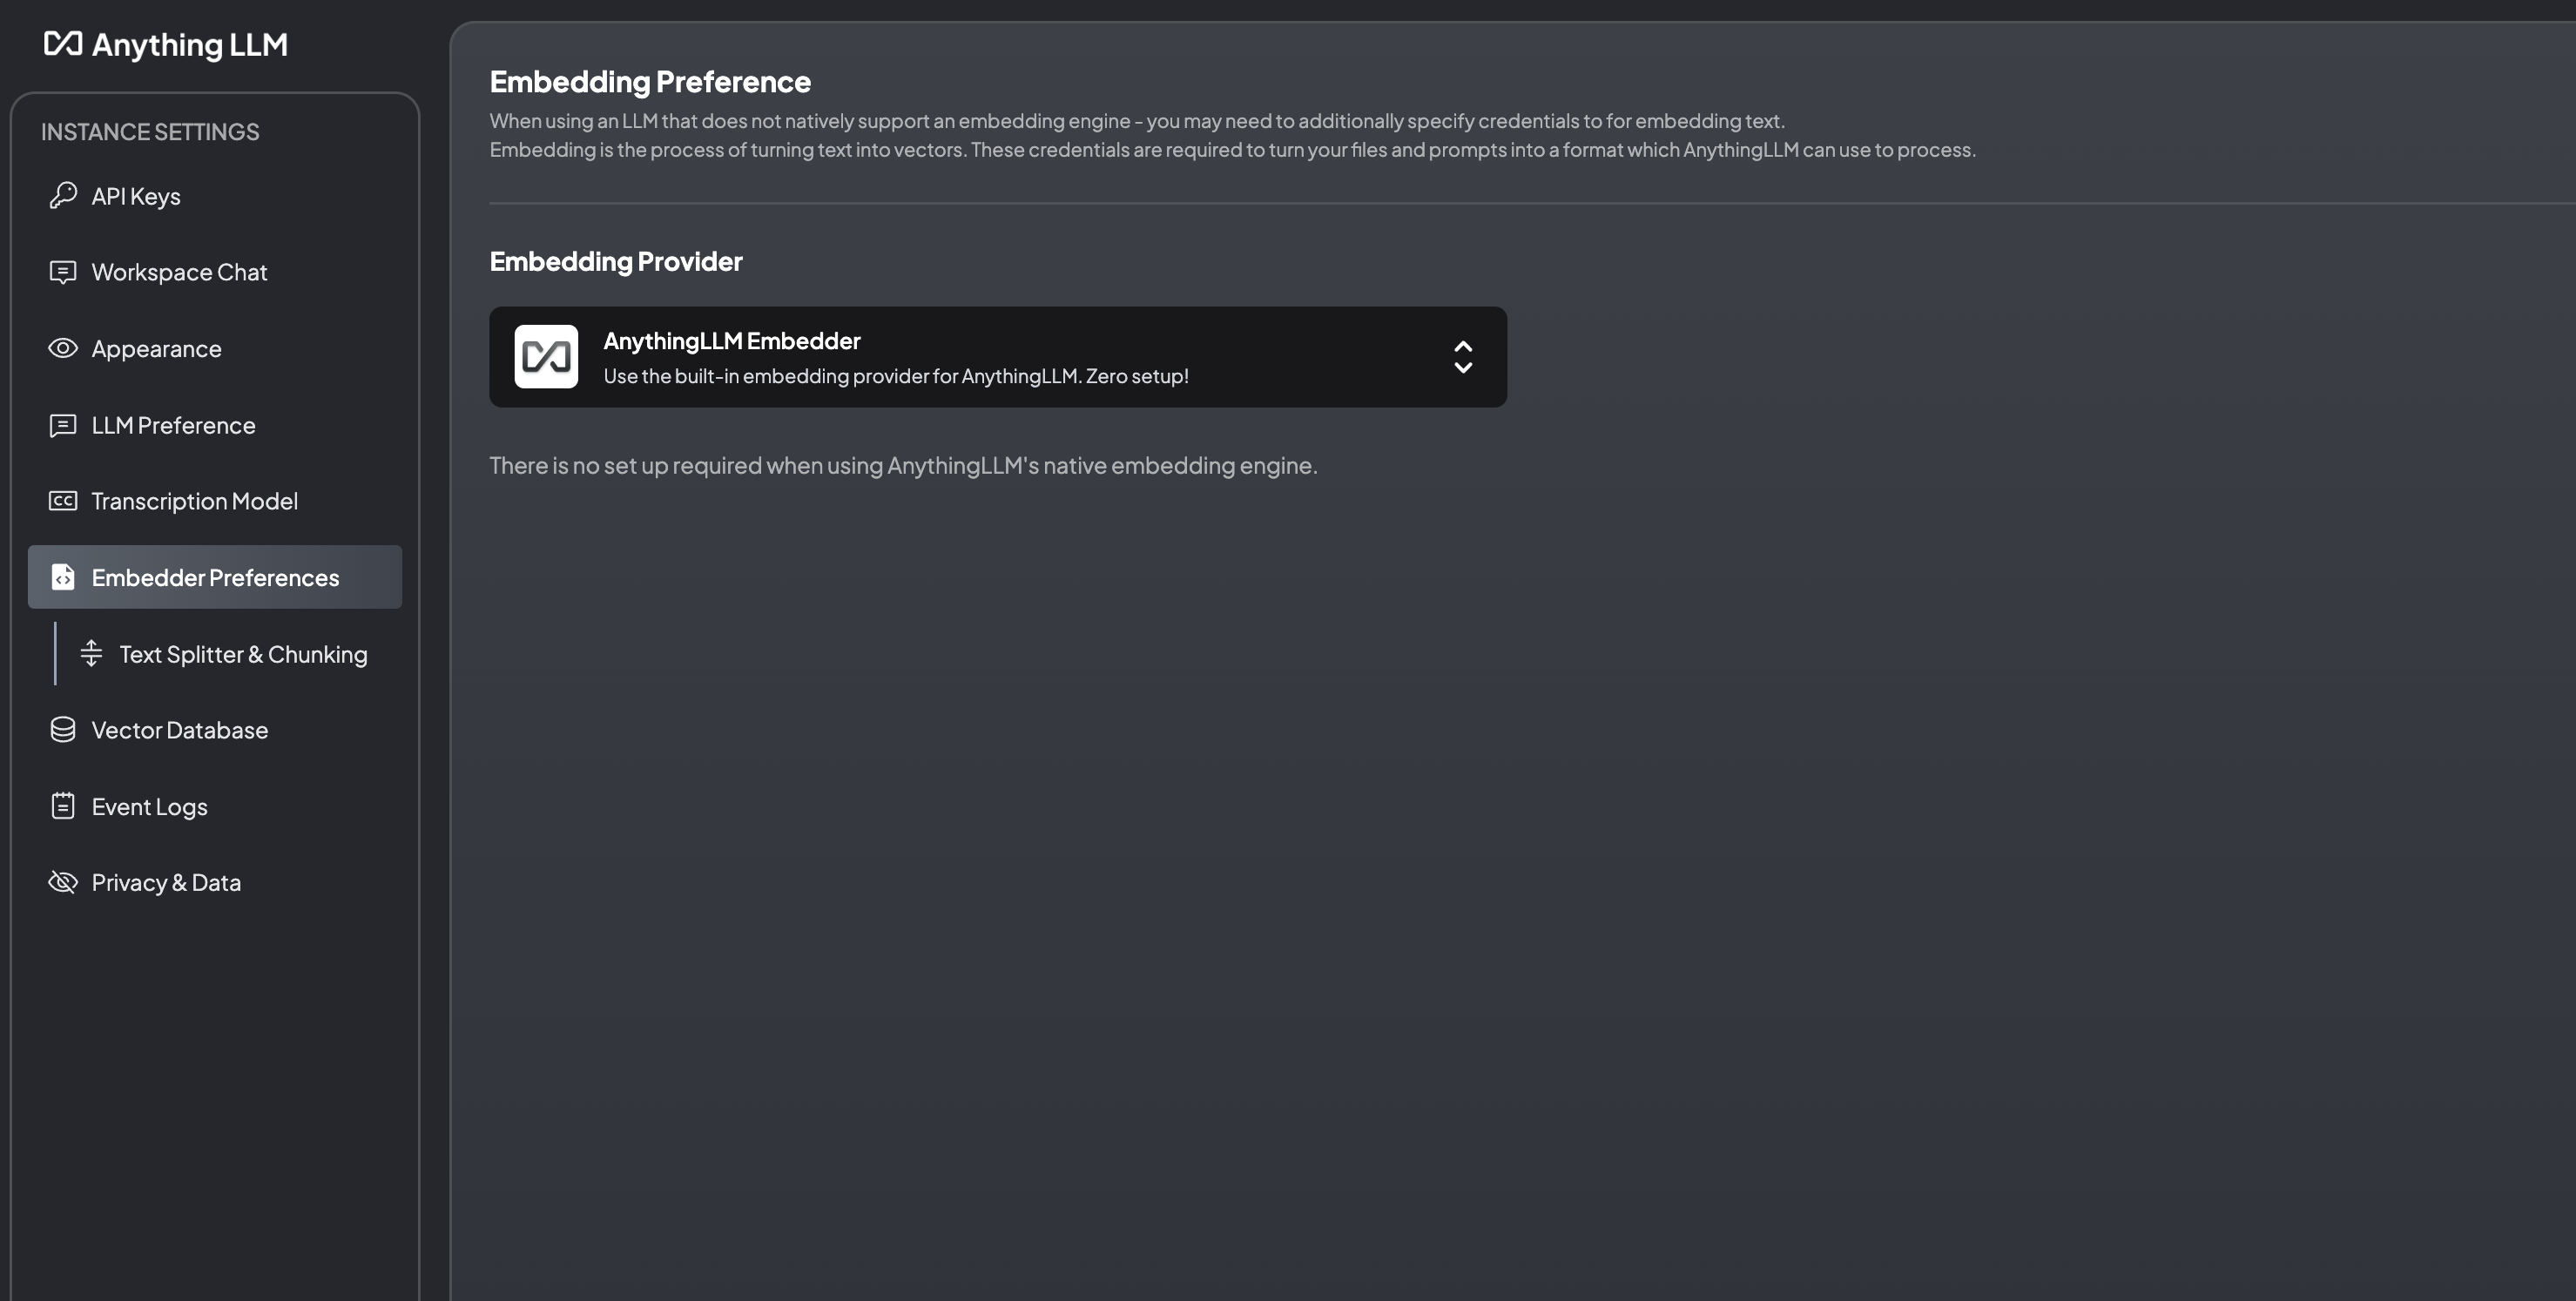Click the API Keys key icon

click(63, 195)
